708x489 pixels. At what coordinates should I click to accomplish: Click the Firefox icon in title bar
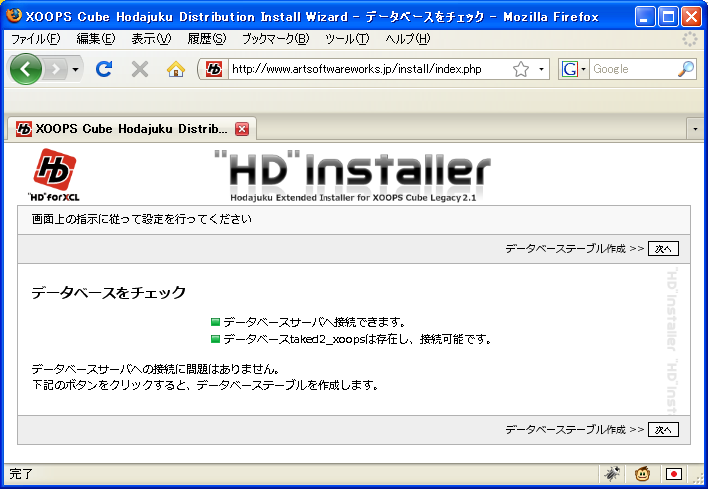coord(14,16)
